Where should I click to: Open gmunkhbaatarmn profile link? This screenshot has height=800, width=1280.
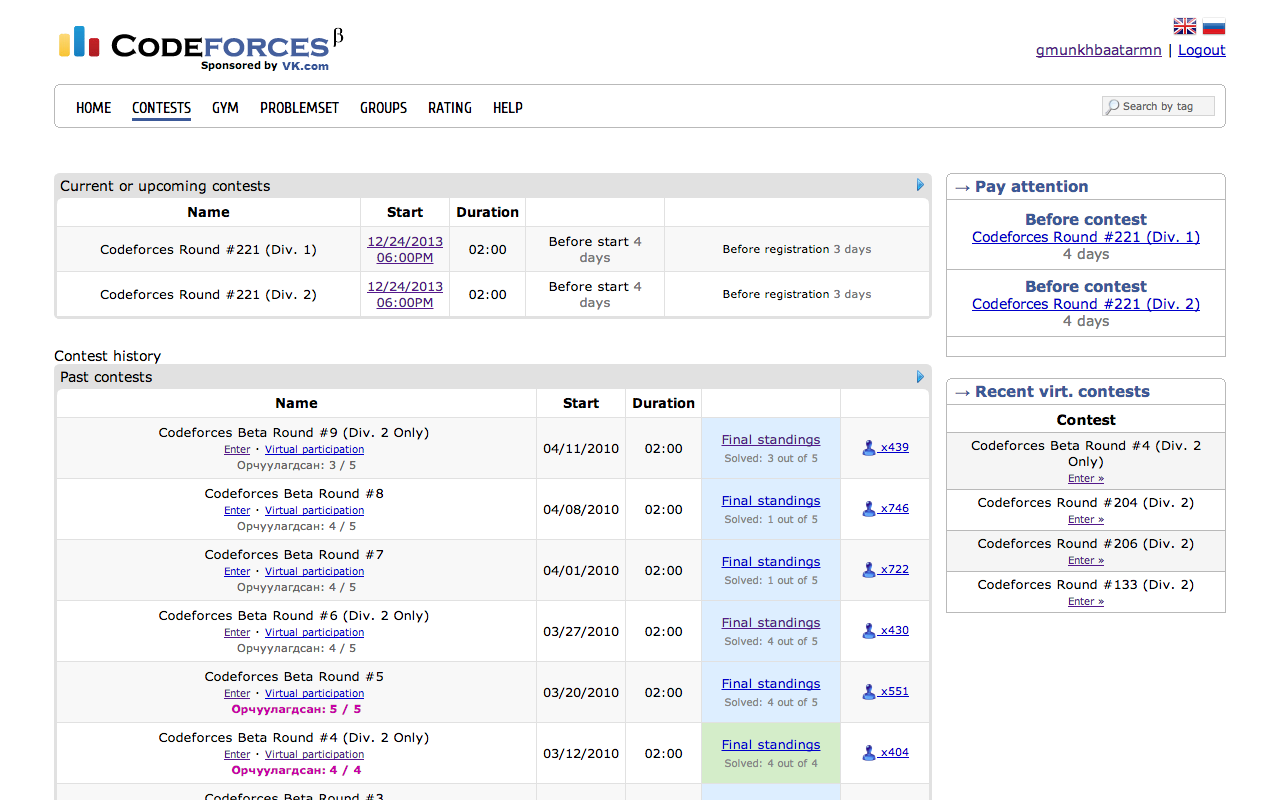tap(1099, 50)
